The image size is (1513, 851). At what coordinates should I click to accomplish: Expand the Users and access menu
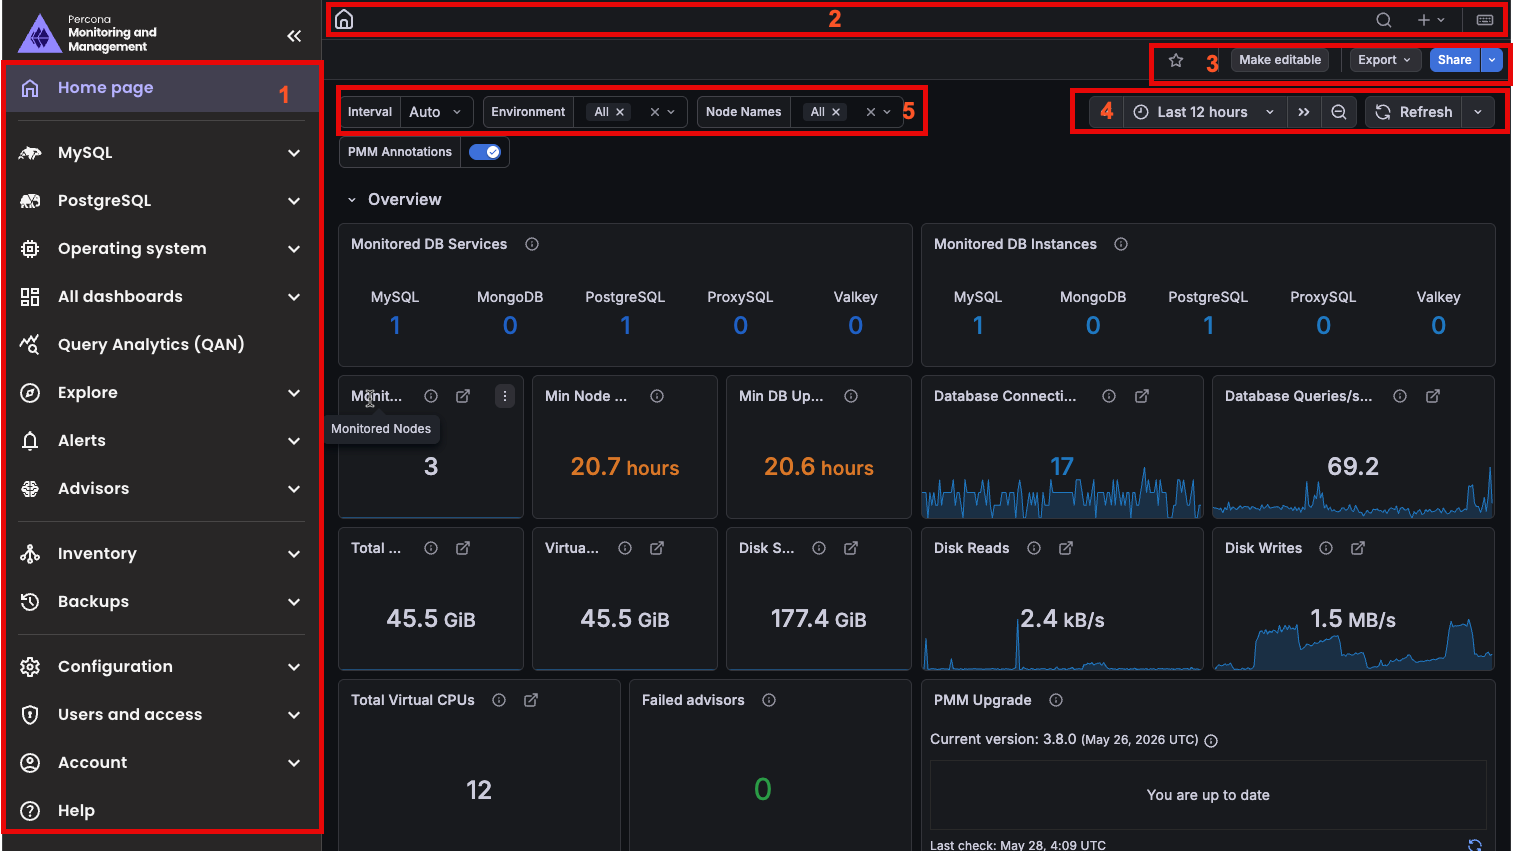pyautogui.click(x=294, y=715)
